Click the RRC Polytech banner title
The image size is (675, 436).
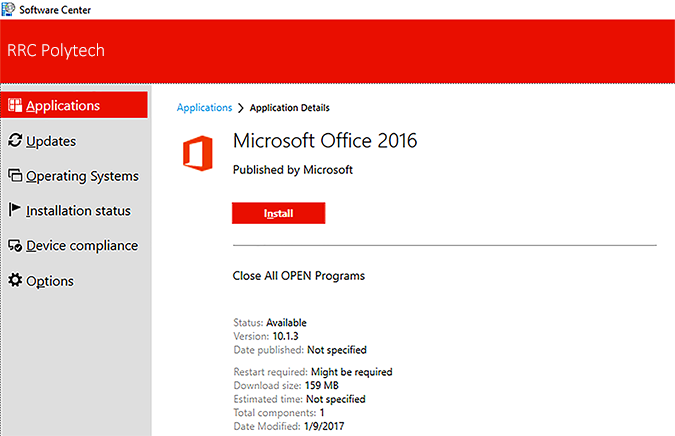(x=56, y=51)
